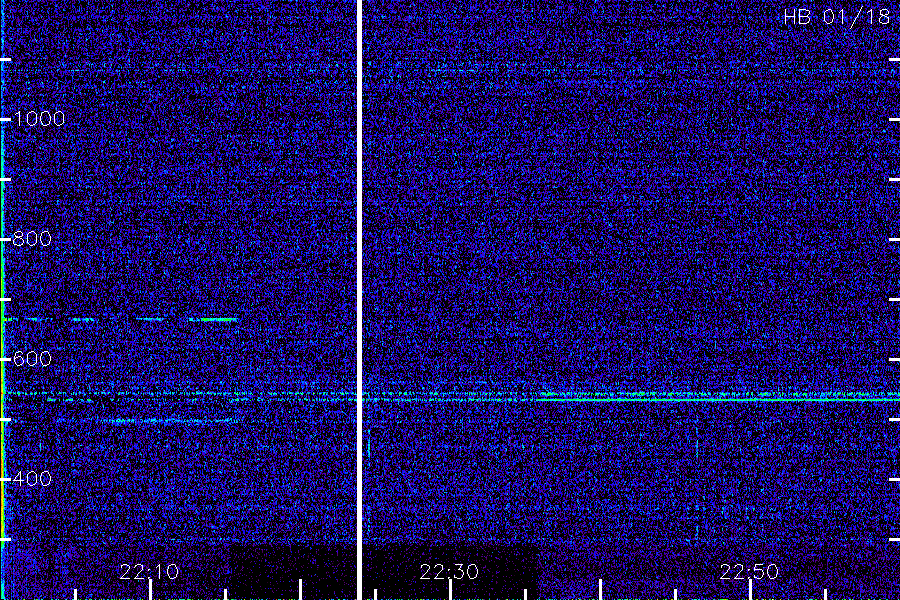Screen dimensions: 900x600
Task: Click the 600 frequency axis label
Action: point(32,359)
